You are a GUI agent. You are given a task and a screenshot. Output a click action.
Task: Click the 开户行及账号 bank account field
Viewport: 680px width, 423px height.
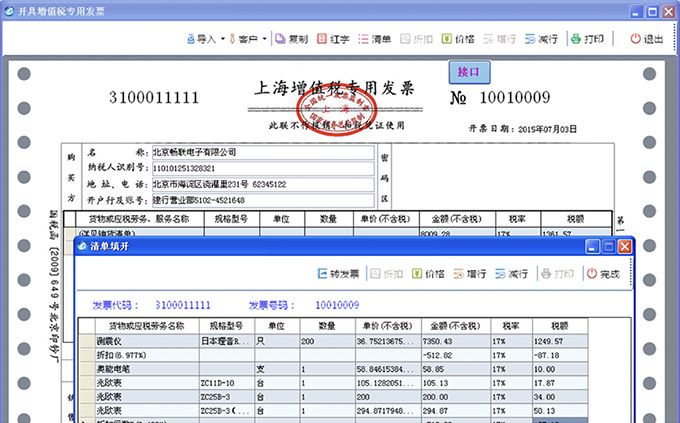tap(263, 200)
